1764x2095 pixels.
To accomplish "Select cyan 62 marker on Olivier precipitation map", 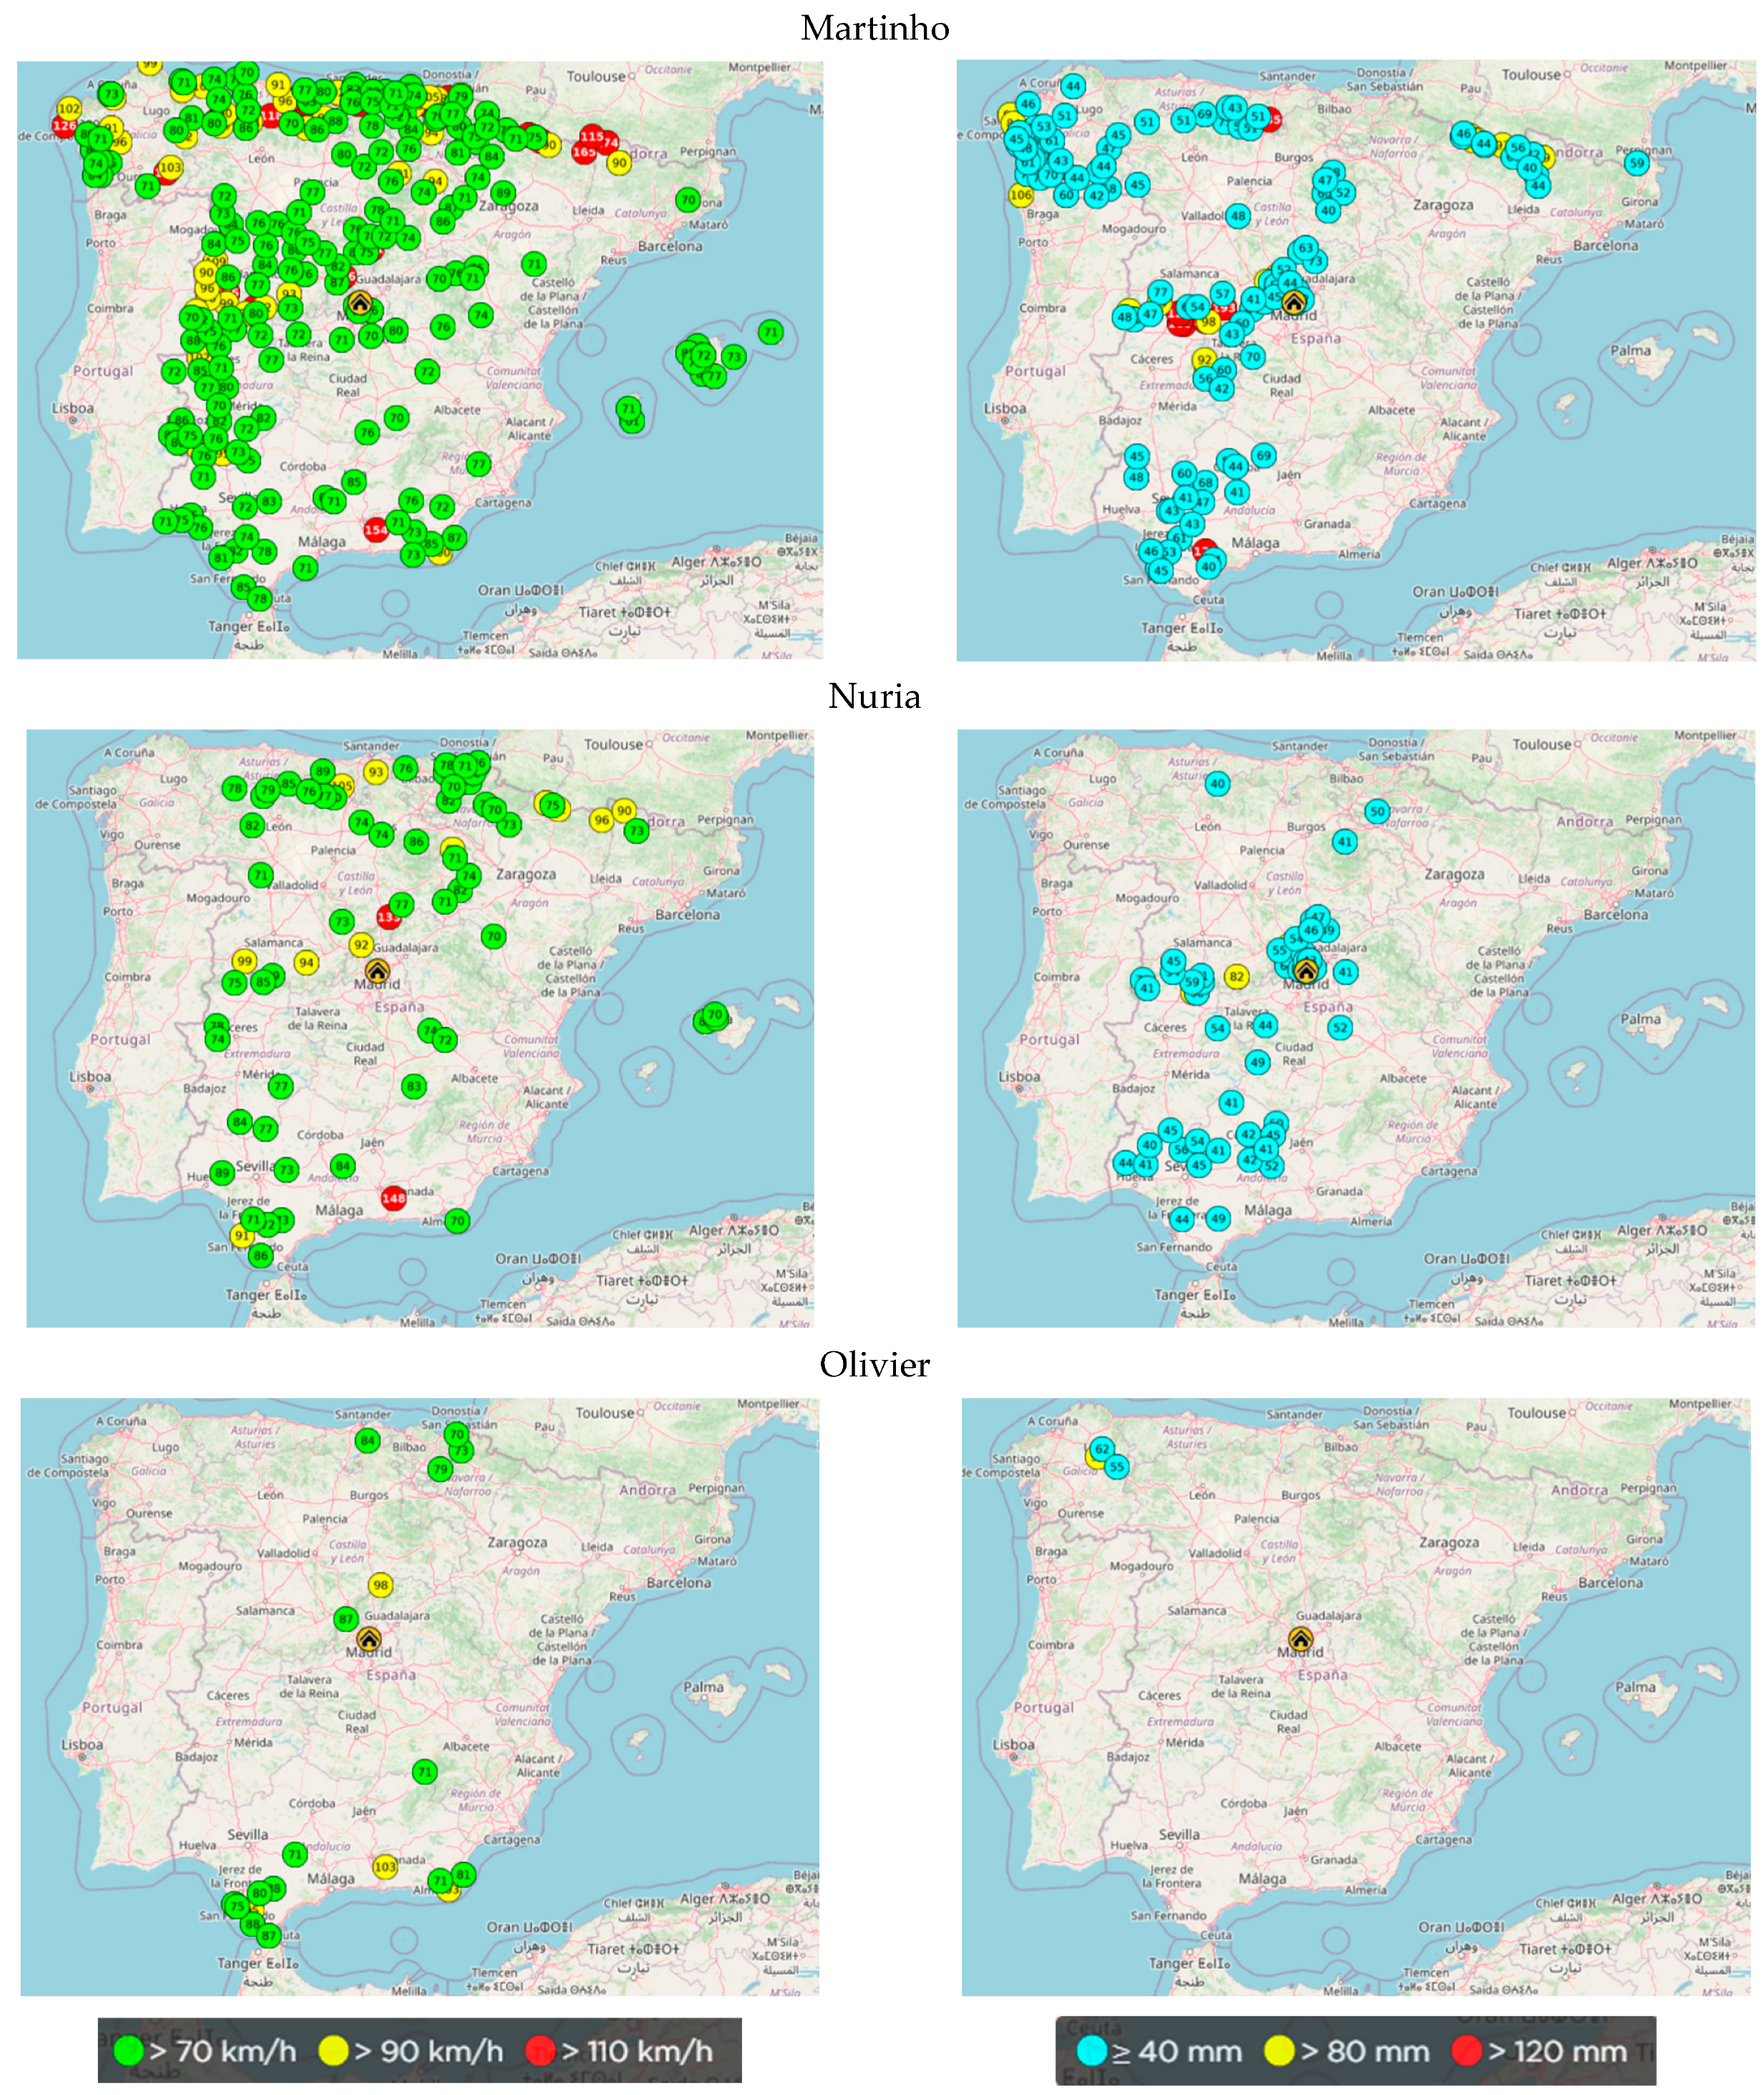I will [1102, 1449].
